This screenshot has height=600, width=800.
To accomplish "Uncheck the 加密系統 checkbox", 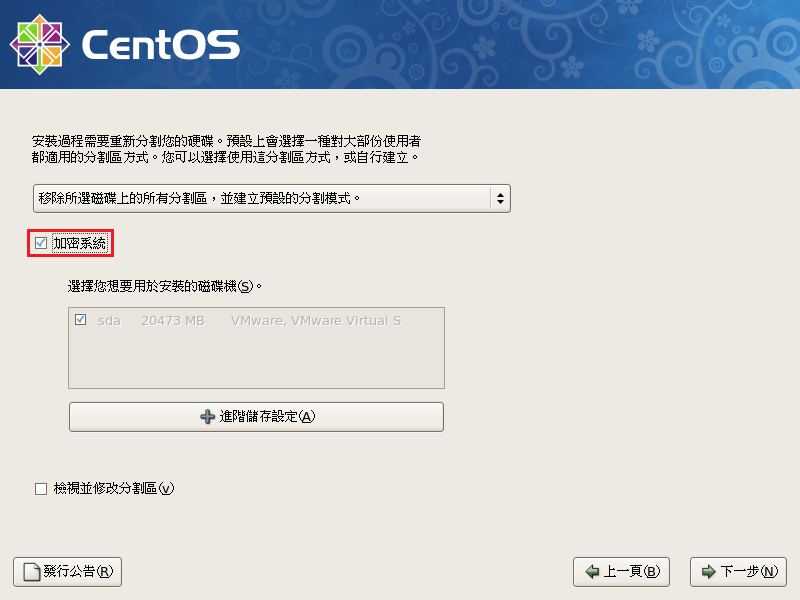I will (x=41, y=243).
